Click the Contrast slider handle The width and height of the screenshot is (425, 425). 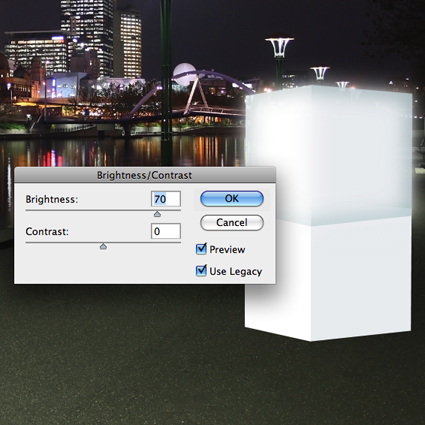point(103,246)
